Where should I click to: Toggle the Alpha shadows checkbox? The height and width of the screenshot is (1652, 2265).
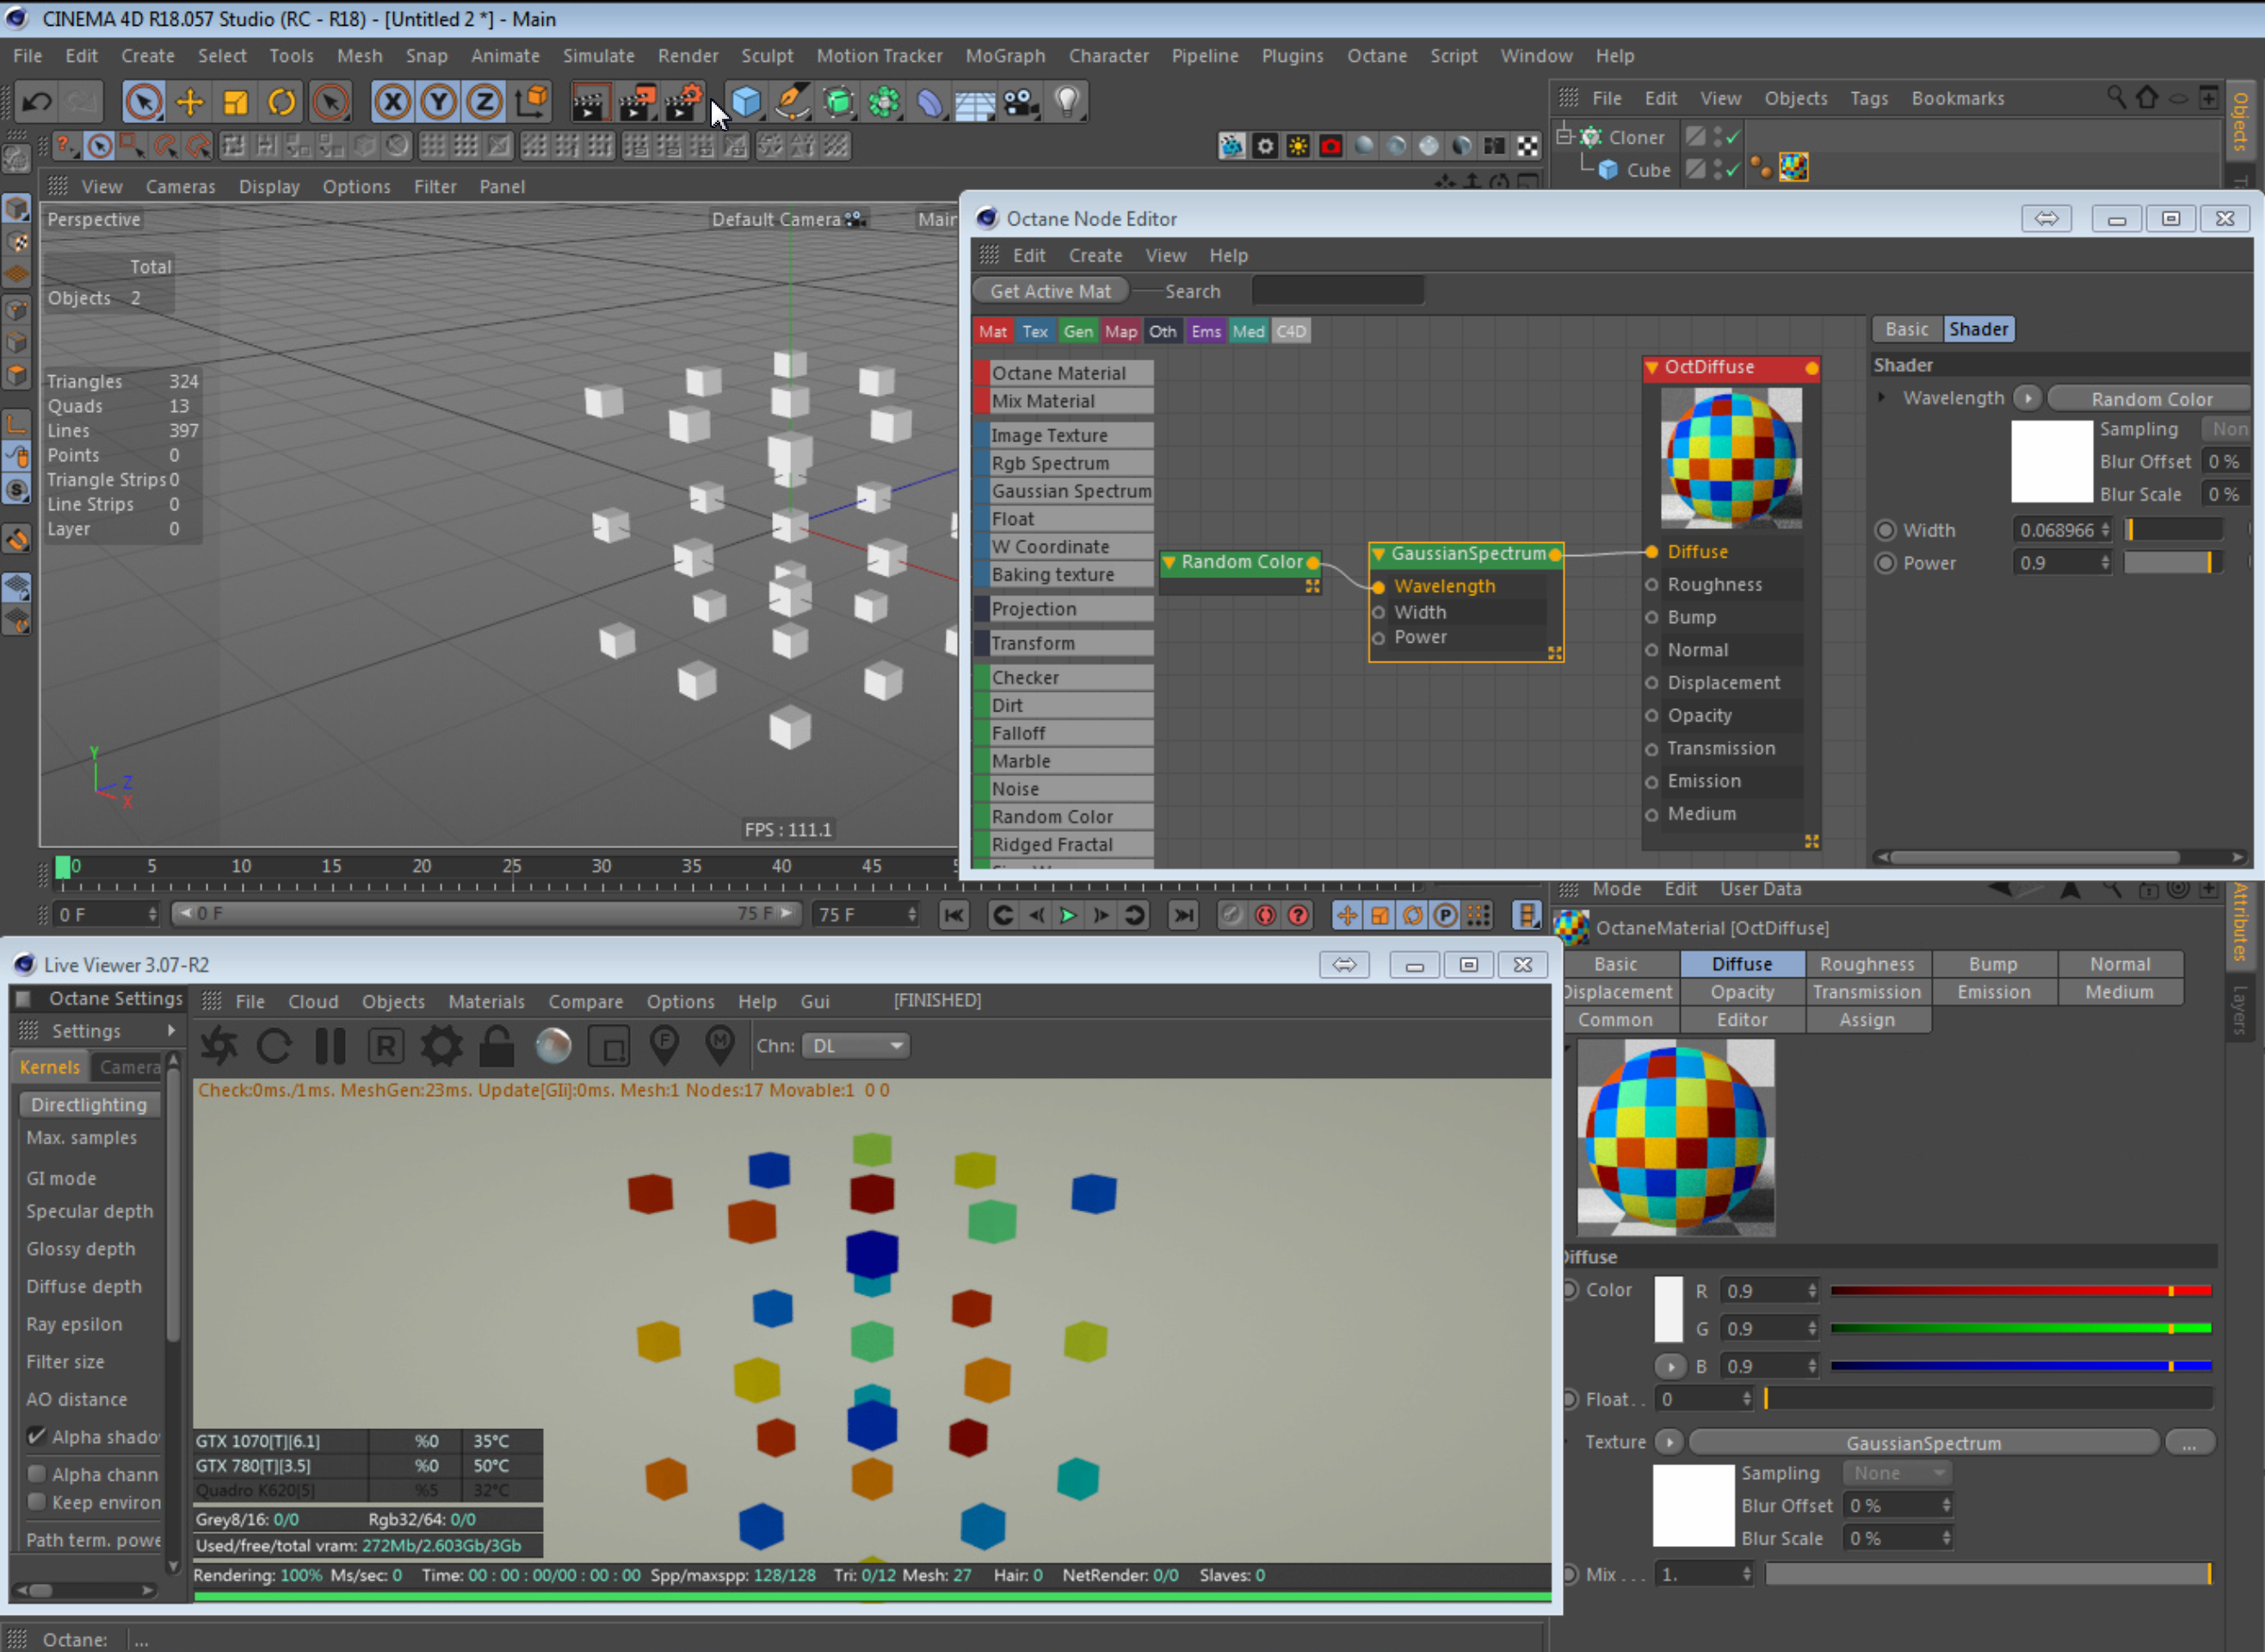(37, 1436)
